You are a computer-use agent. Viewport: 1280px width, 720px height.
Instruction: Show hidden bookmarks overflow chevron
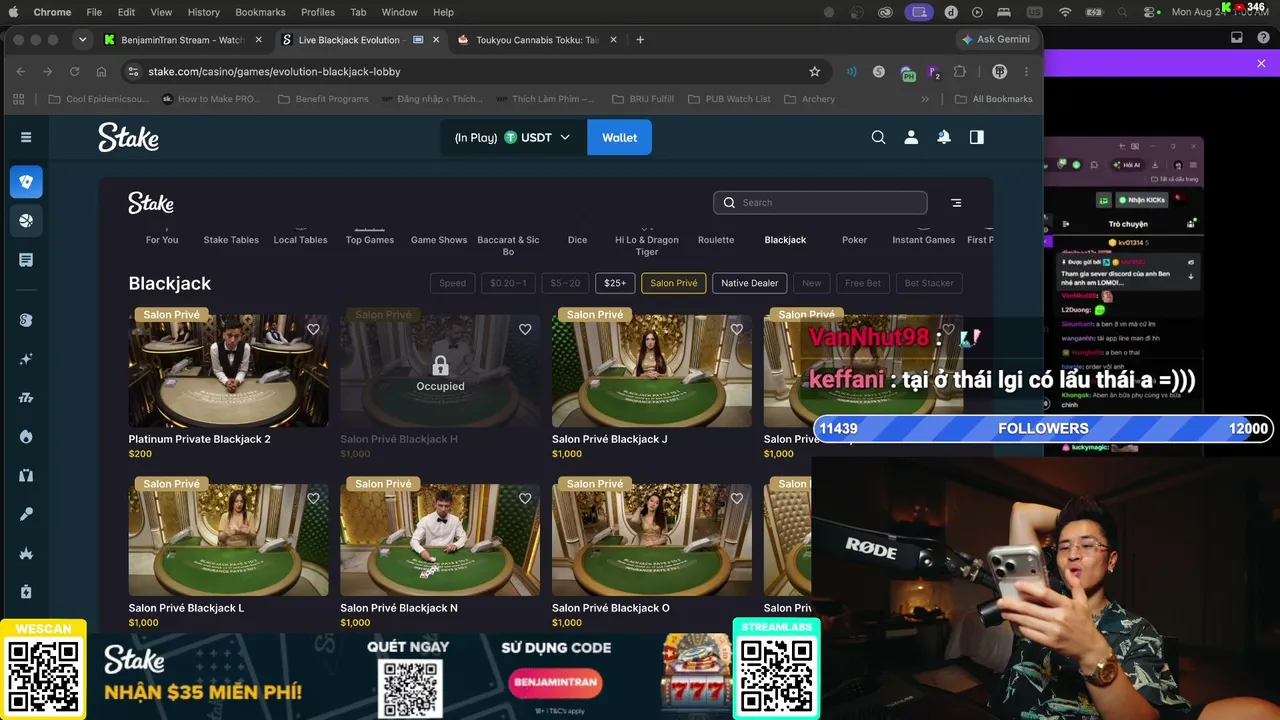[925, 99]
